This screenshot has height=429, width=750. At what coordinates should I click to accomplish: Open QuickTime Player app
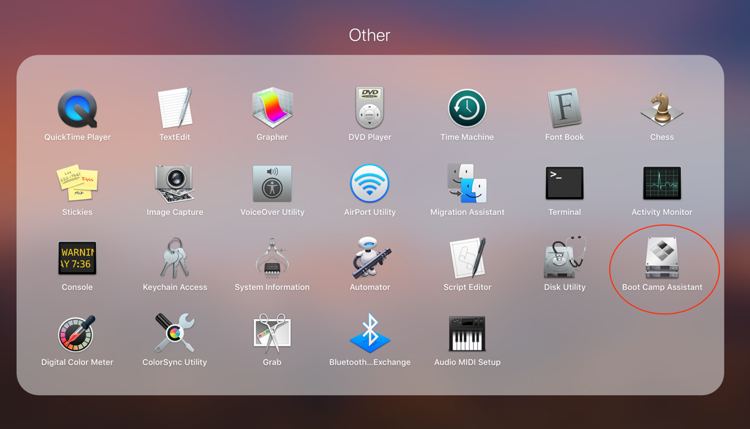[x=77, y=108]
